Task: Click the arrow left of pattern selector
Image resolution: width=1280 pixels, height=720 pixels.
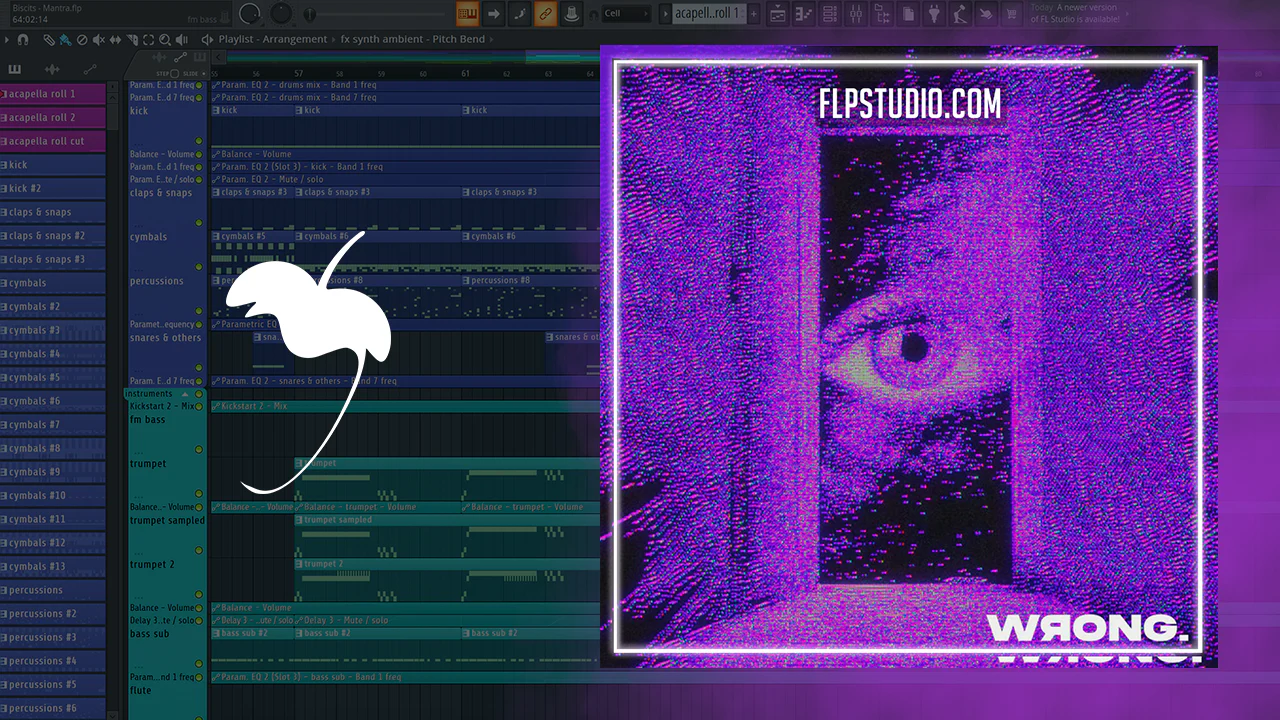Action: (x=664, y=14)
